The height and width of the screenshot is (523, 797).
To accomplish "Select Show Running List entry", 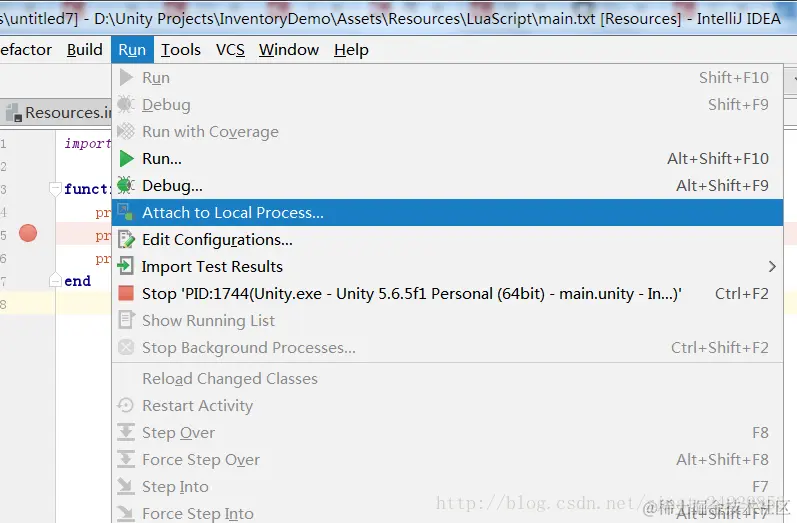I will pos(447,320).
